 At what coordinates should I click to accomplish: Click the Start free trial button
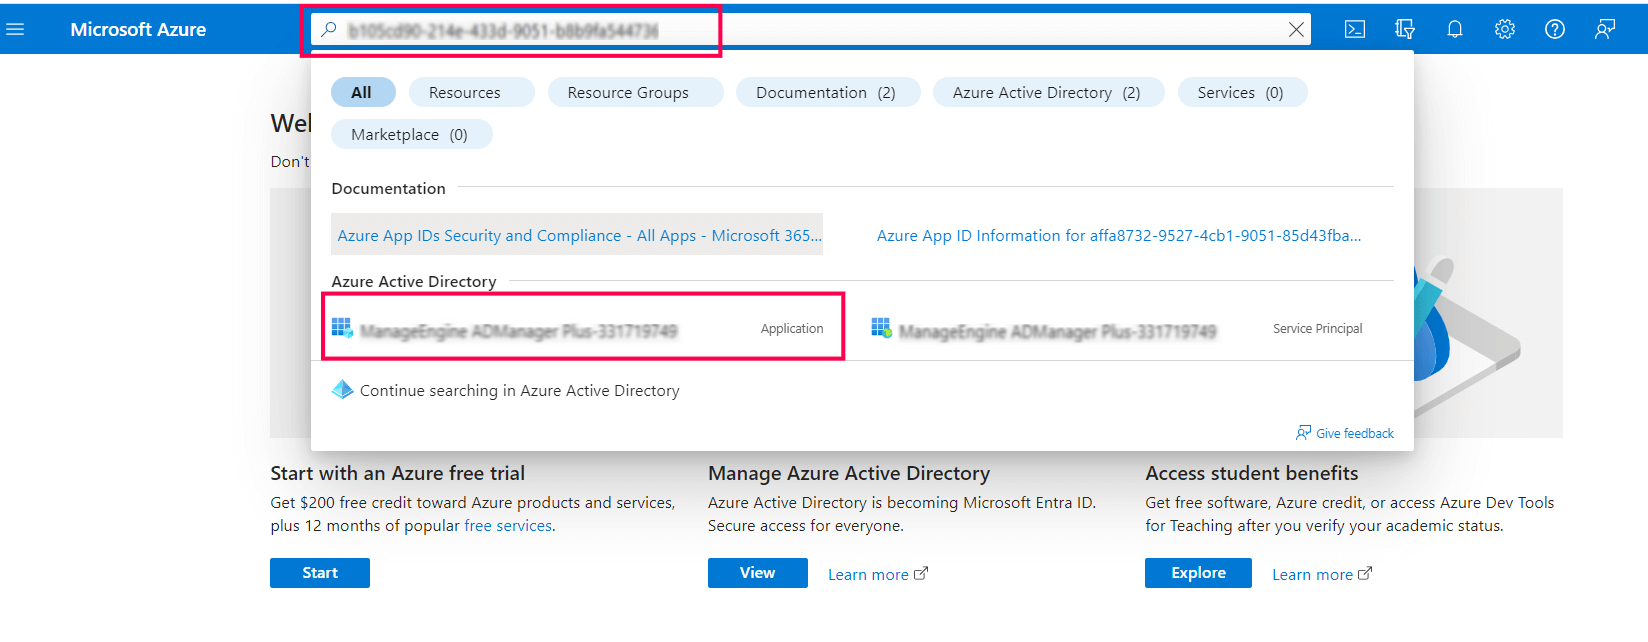pos(320,573)
